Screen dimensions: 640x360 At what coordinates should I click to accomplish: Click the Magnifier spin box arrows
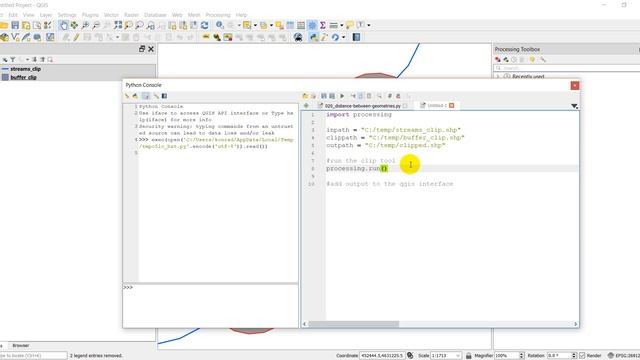pyautogui.click(x=521, y=356)
